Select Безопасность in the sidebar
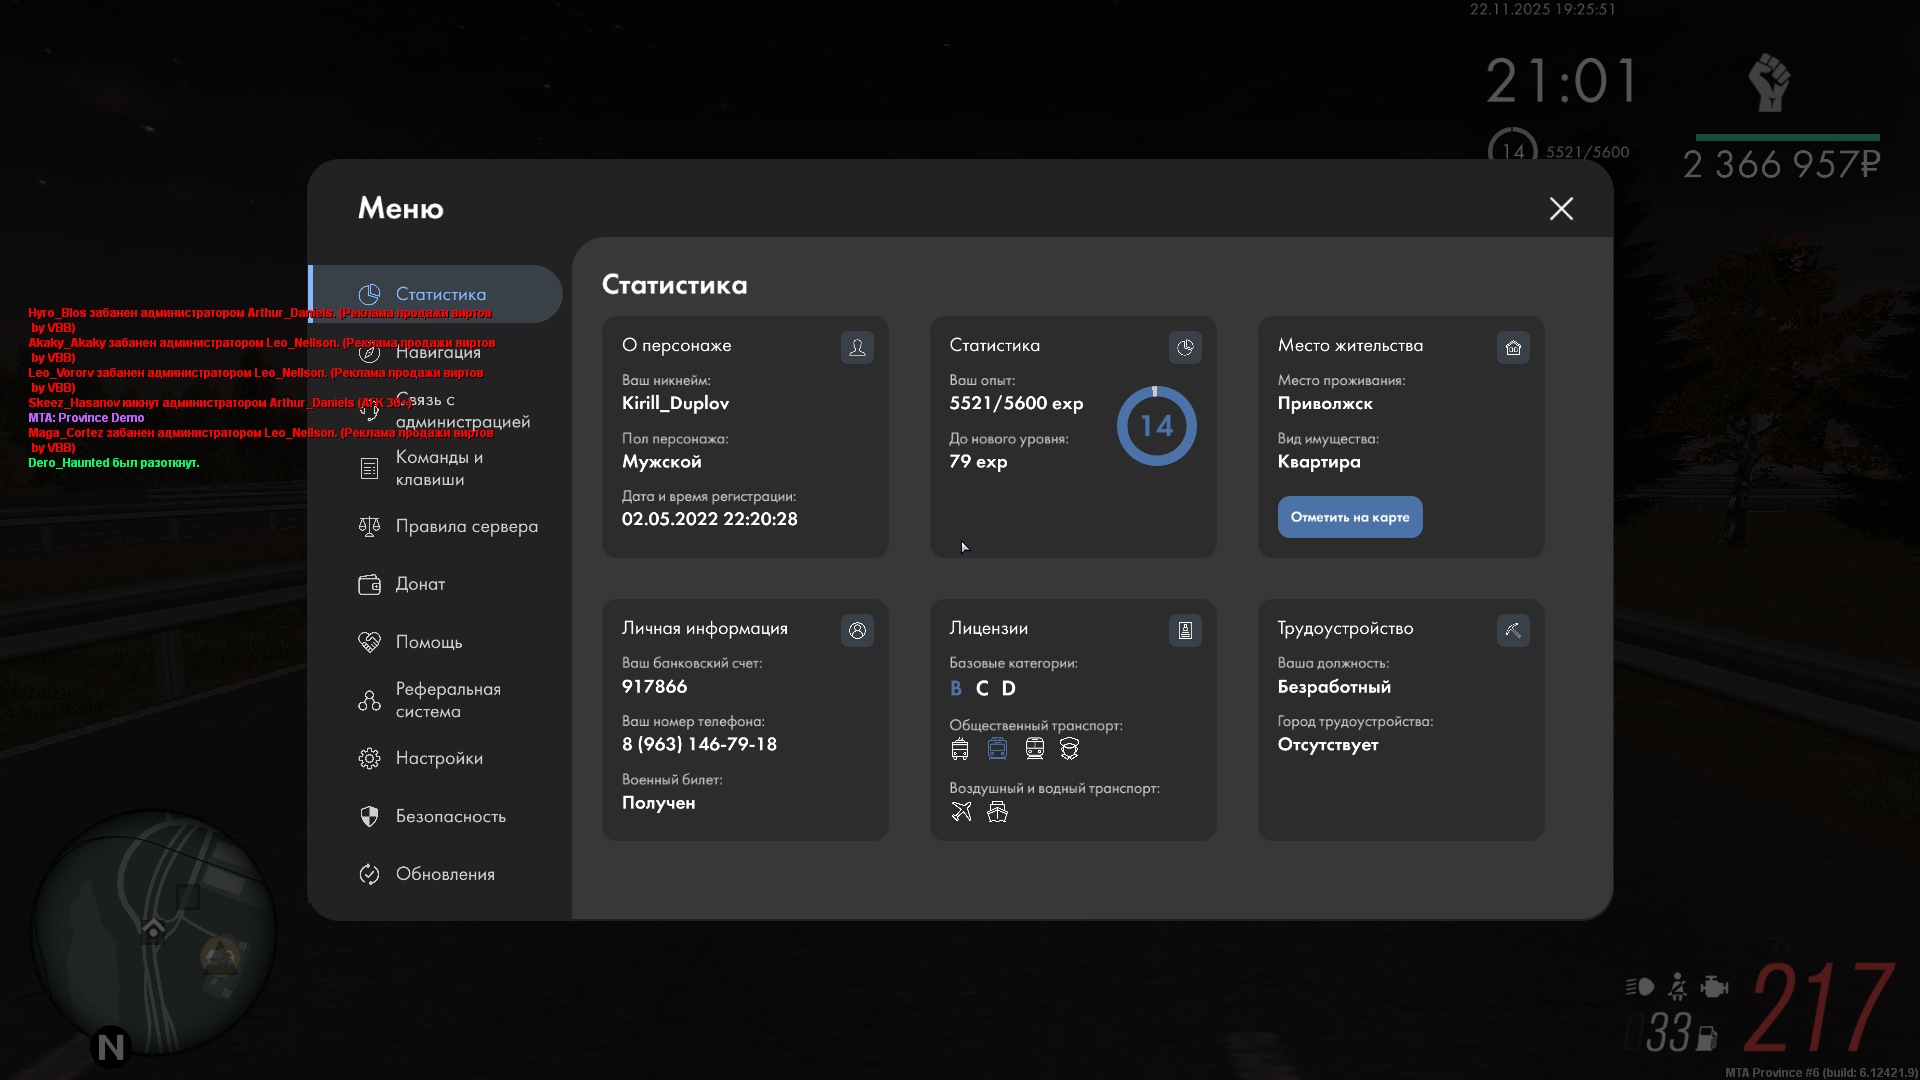The height and width of the screenshot is (1080, 1920). tap(450, 816)
